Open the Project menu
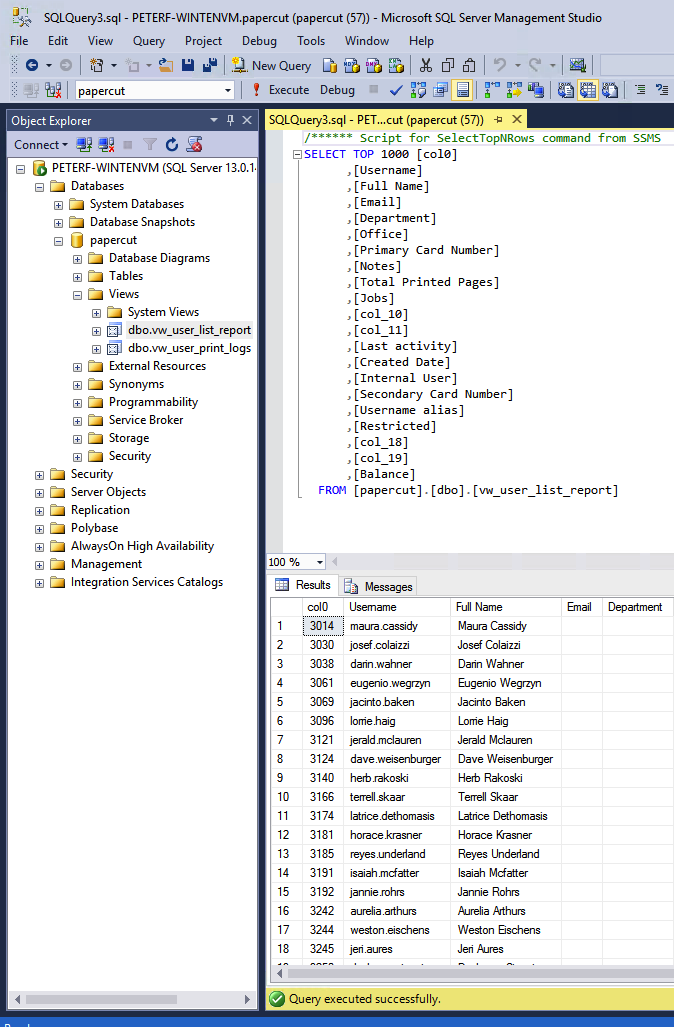Image resolution: width=674 pixels, height=1027 pixels. 203,41
